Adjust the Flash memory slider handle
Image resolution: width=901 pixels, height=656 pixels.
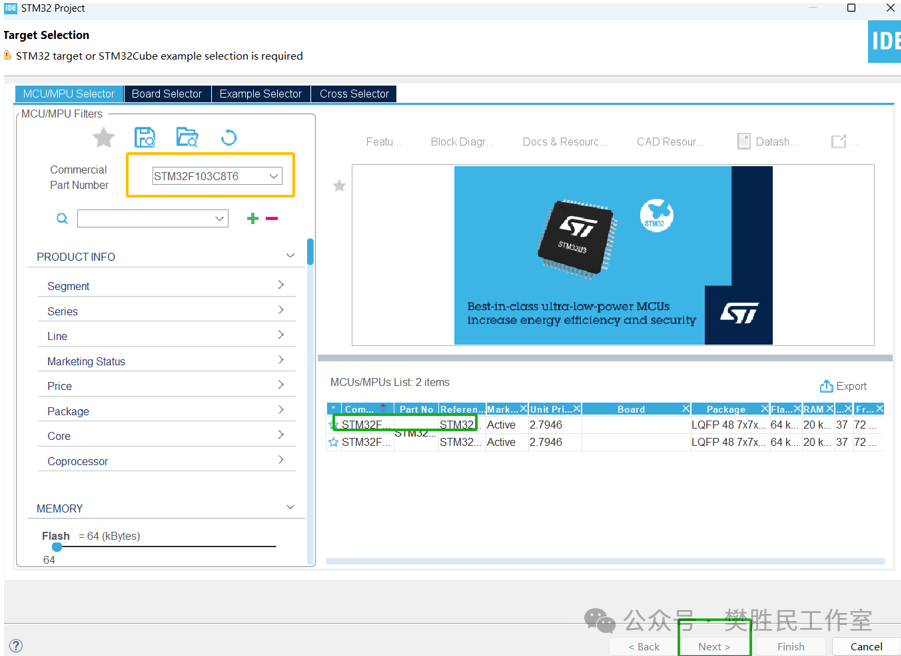point(57,547)
